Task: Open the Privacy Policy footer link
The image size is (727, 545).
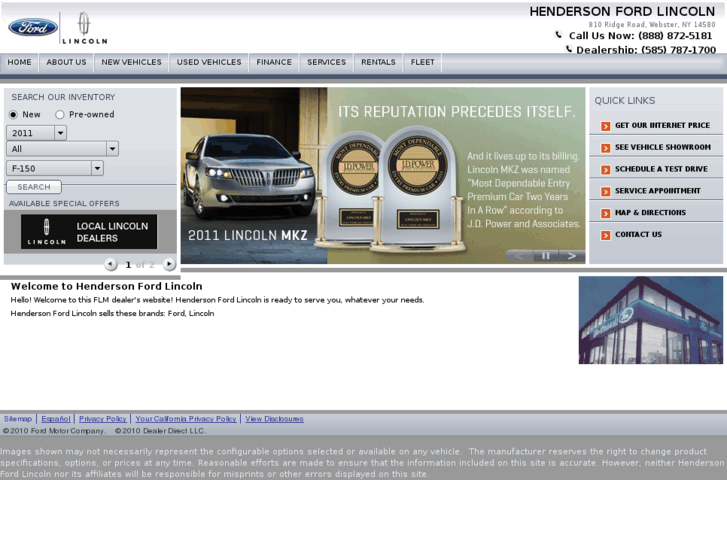Action: [102, 419]
